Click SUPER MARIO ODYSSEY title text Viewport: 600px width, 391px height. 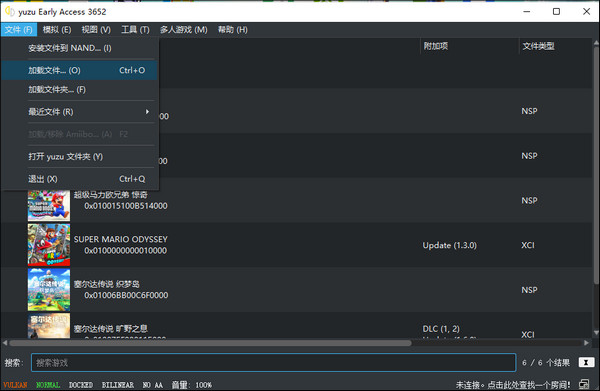pos(121,239)
